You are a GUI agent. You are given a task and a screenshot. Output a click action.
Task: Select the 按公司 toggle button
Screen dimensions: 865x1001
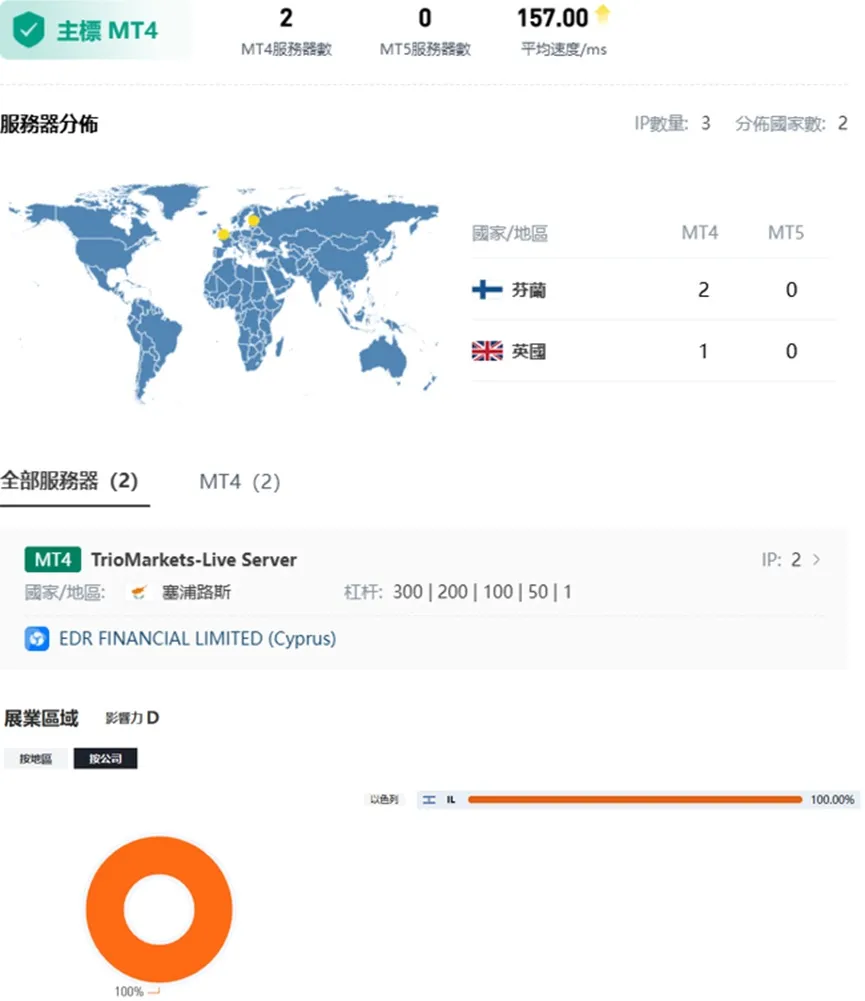[105, 758]
